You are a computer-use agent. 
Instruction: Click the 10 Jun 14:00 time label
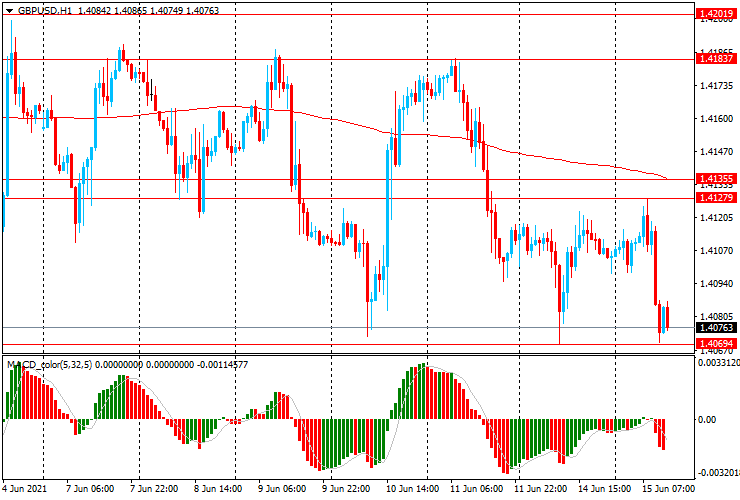click(x=412, y=488)
